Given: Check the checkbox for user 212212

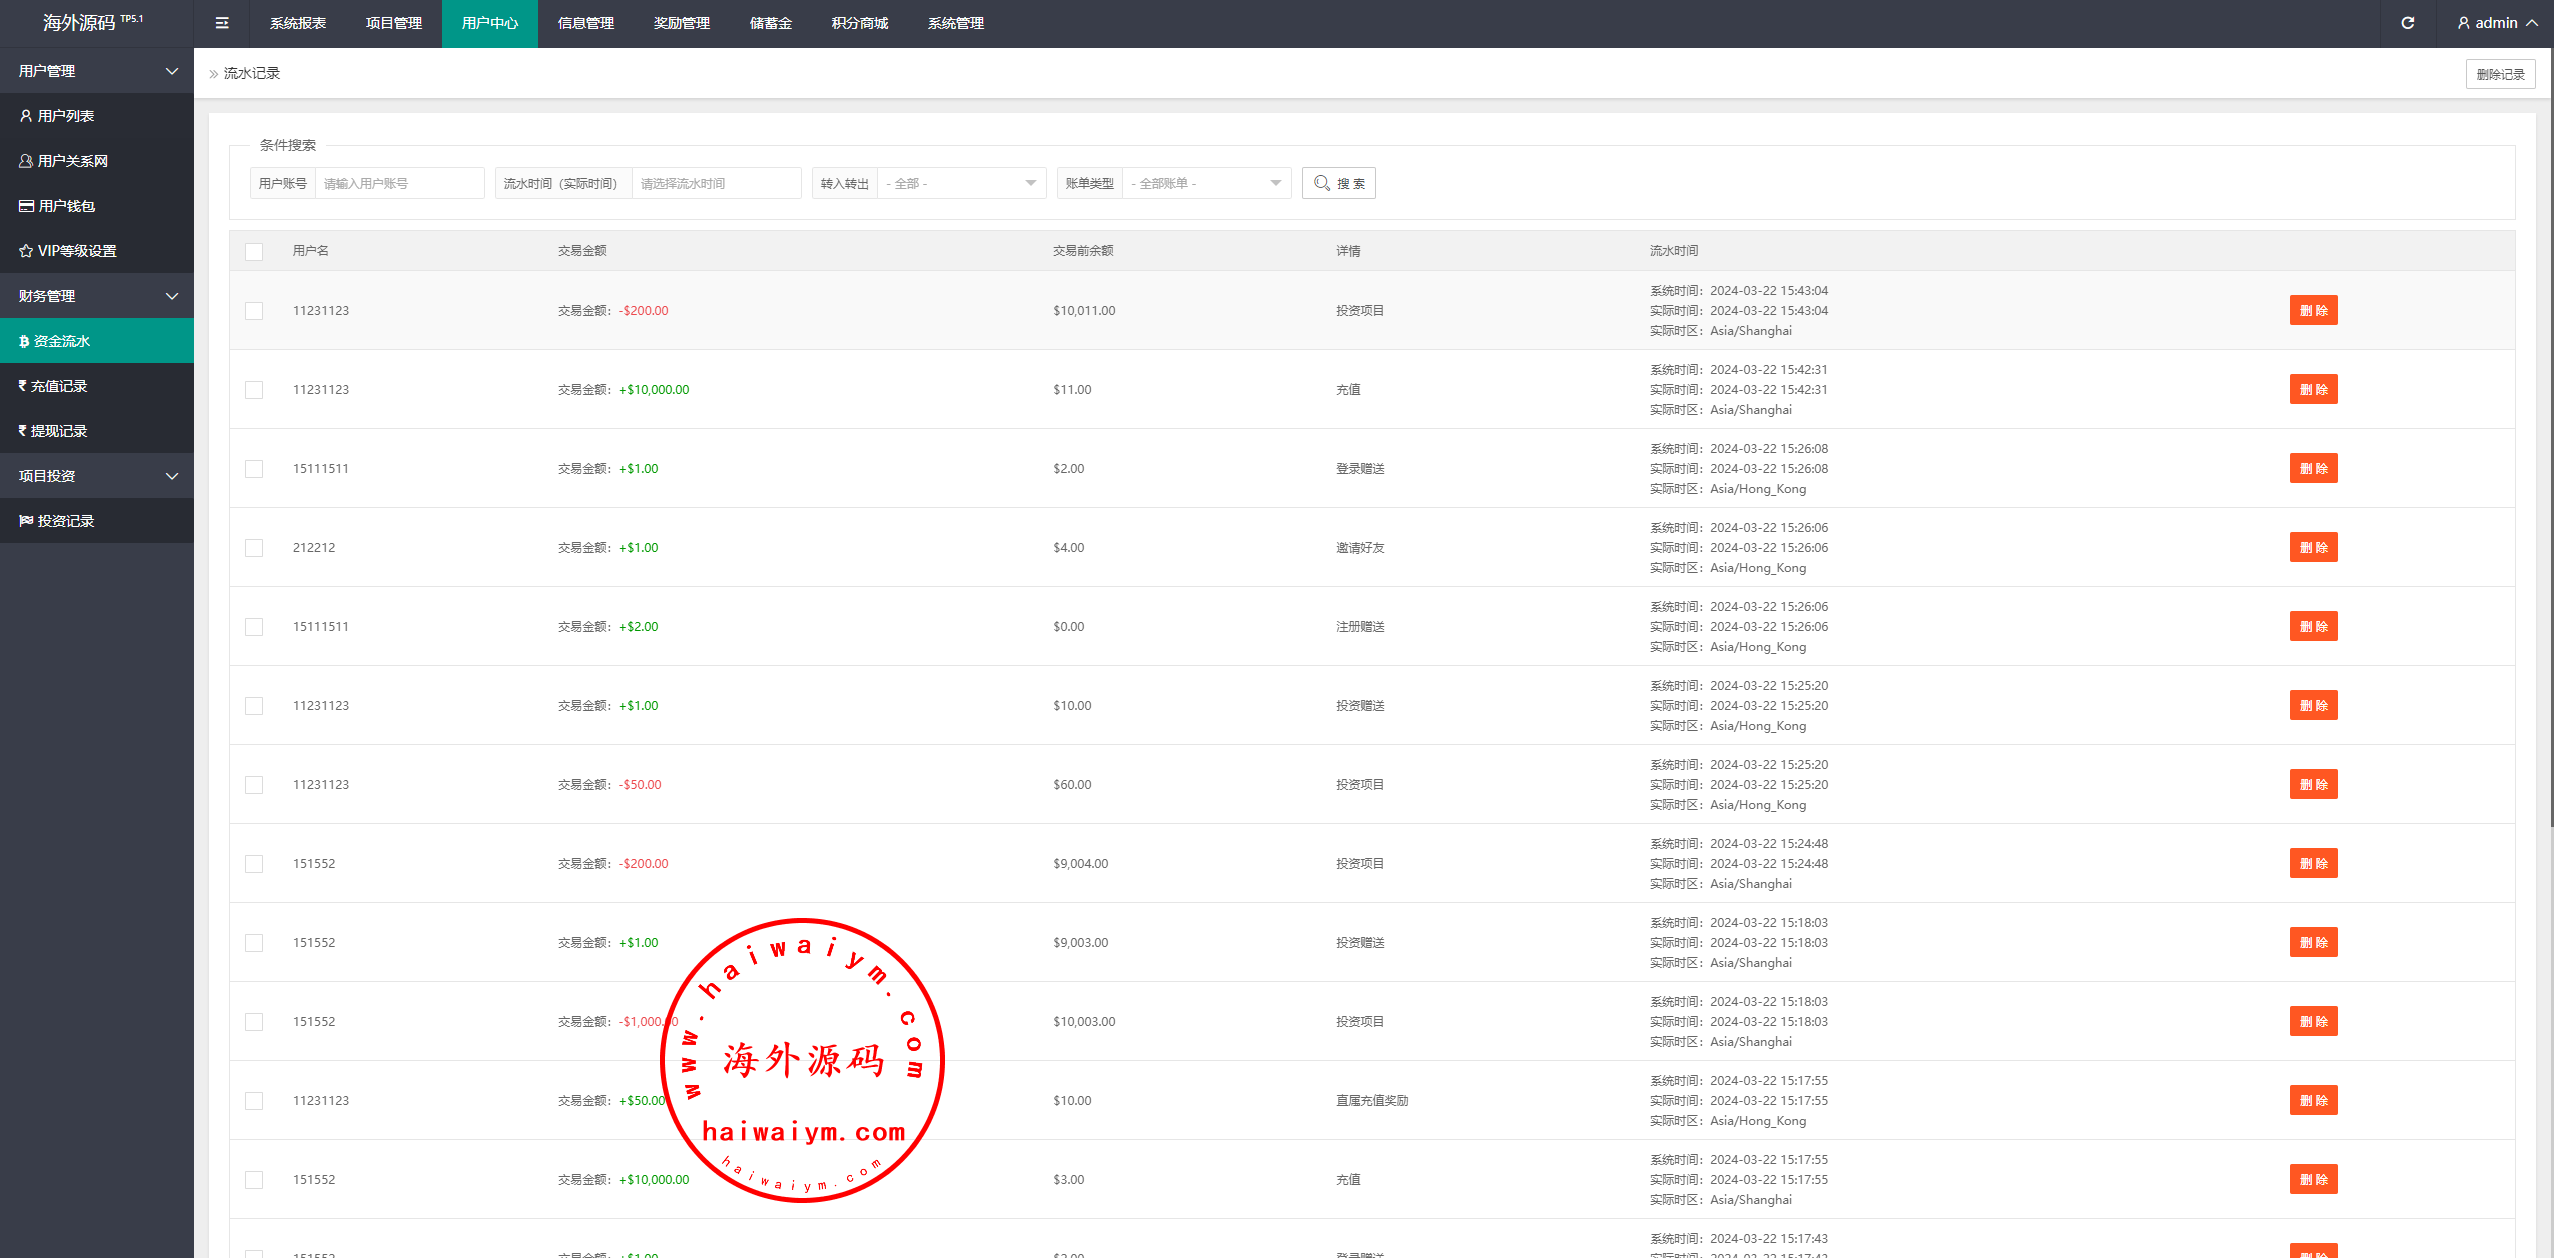Looking at the screenshot, I should 254,548.
